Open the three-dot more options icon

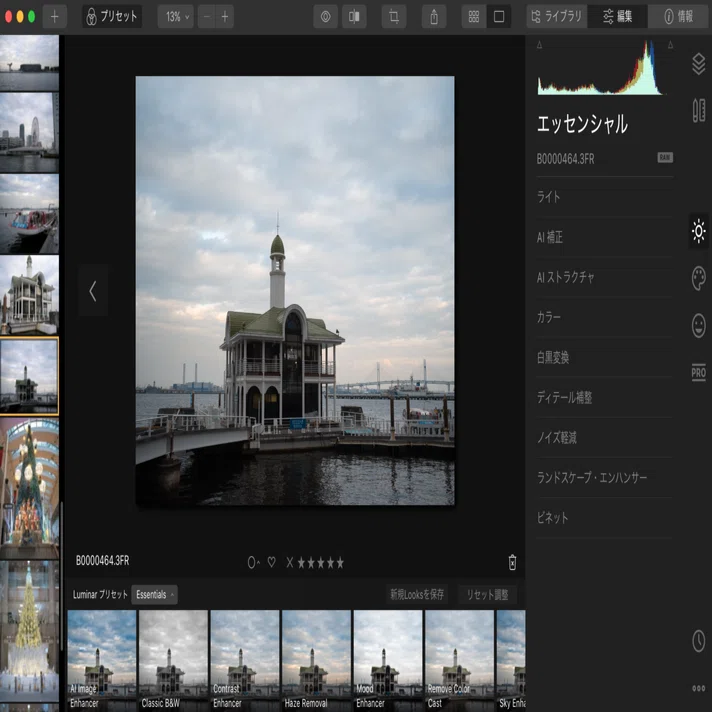698,688
